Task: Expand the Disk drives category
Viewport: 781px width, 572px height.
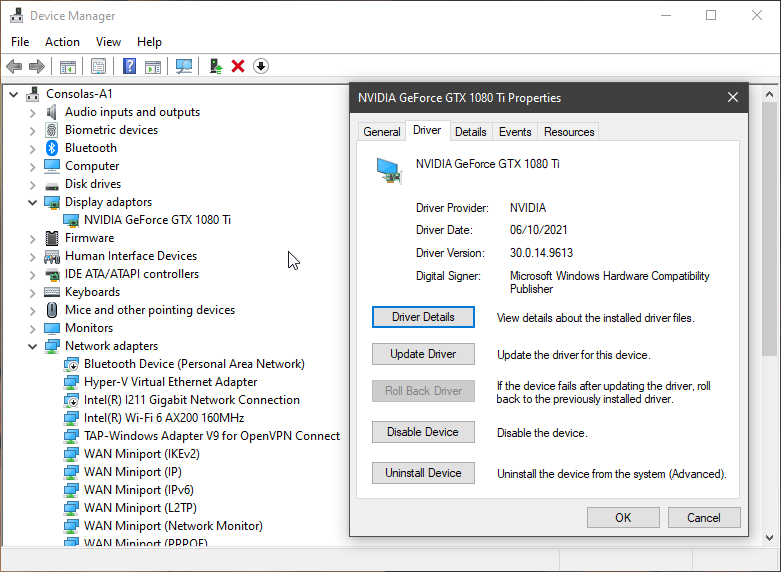Action: pyautogui.click(x=32, y=184)
